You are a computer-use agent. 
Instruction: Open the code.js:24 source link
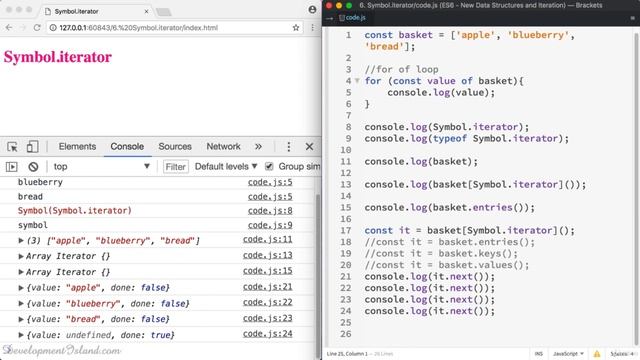267,333
